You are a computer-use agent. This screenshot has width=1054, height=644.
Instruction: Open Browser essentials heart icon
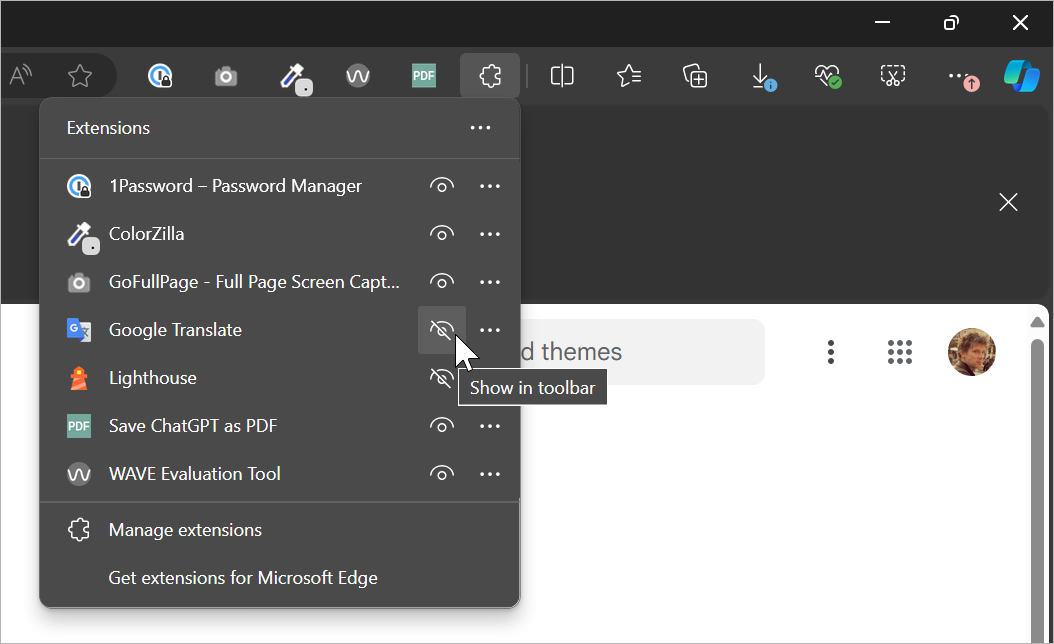tap(828, 76)
